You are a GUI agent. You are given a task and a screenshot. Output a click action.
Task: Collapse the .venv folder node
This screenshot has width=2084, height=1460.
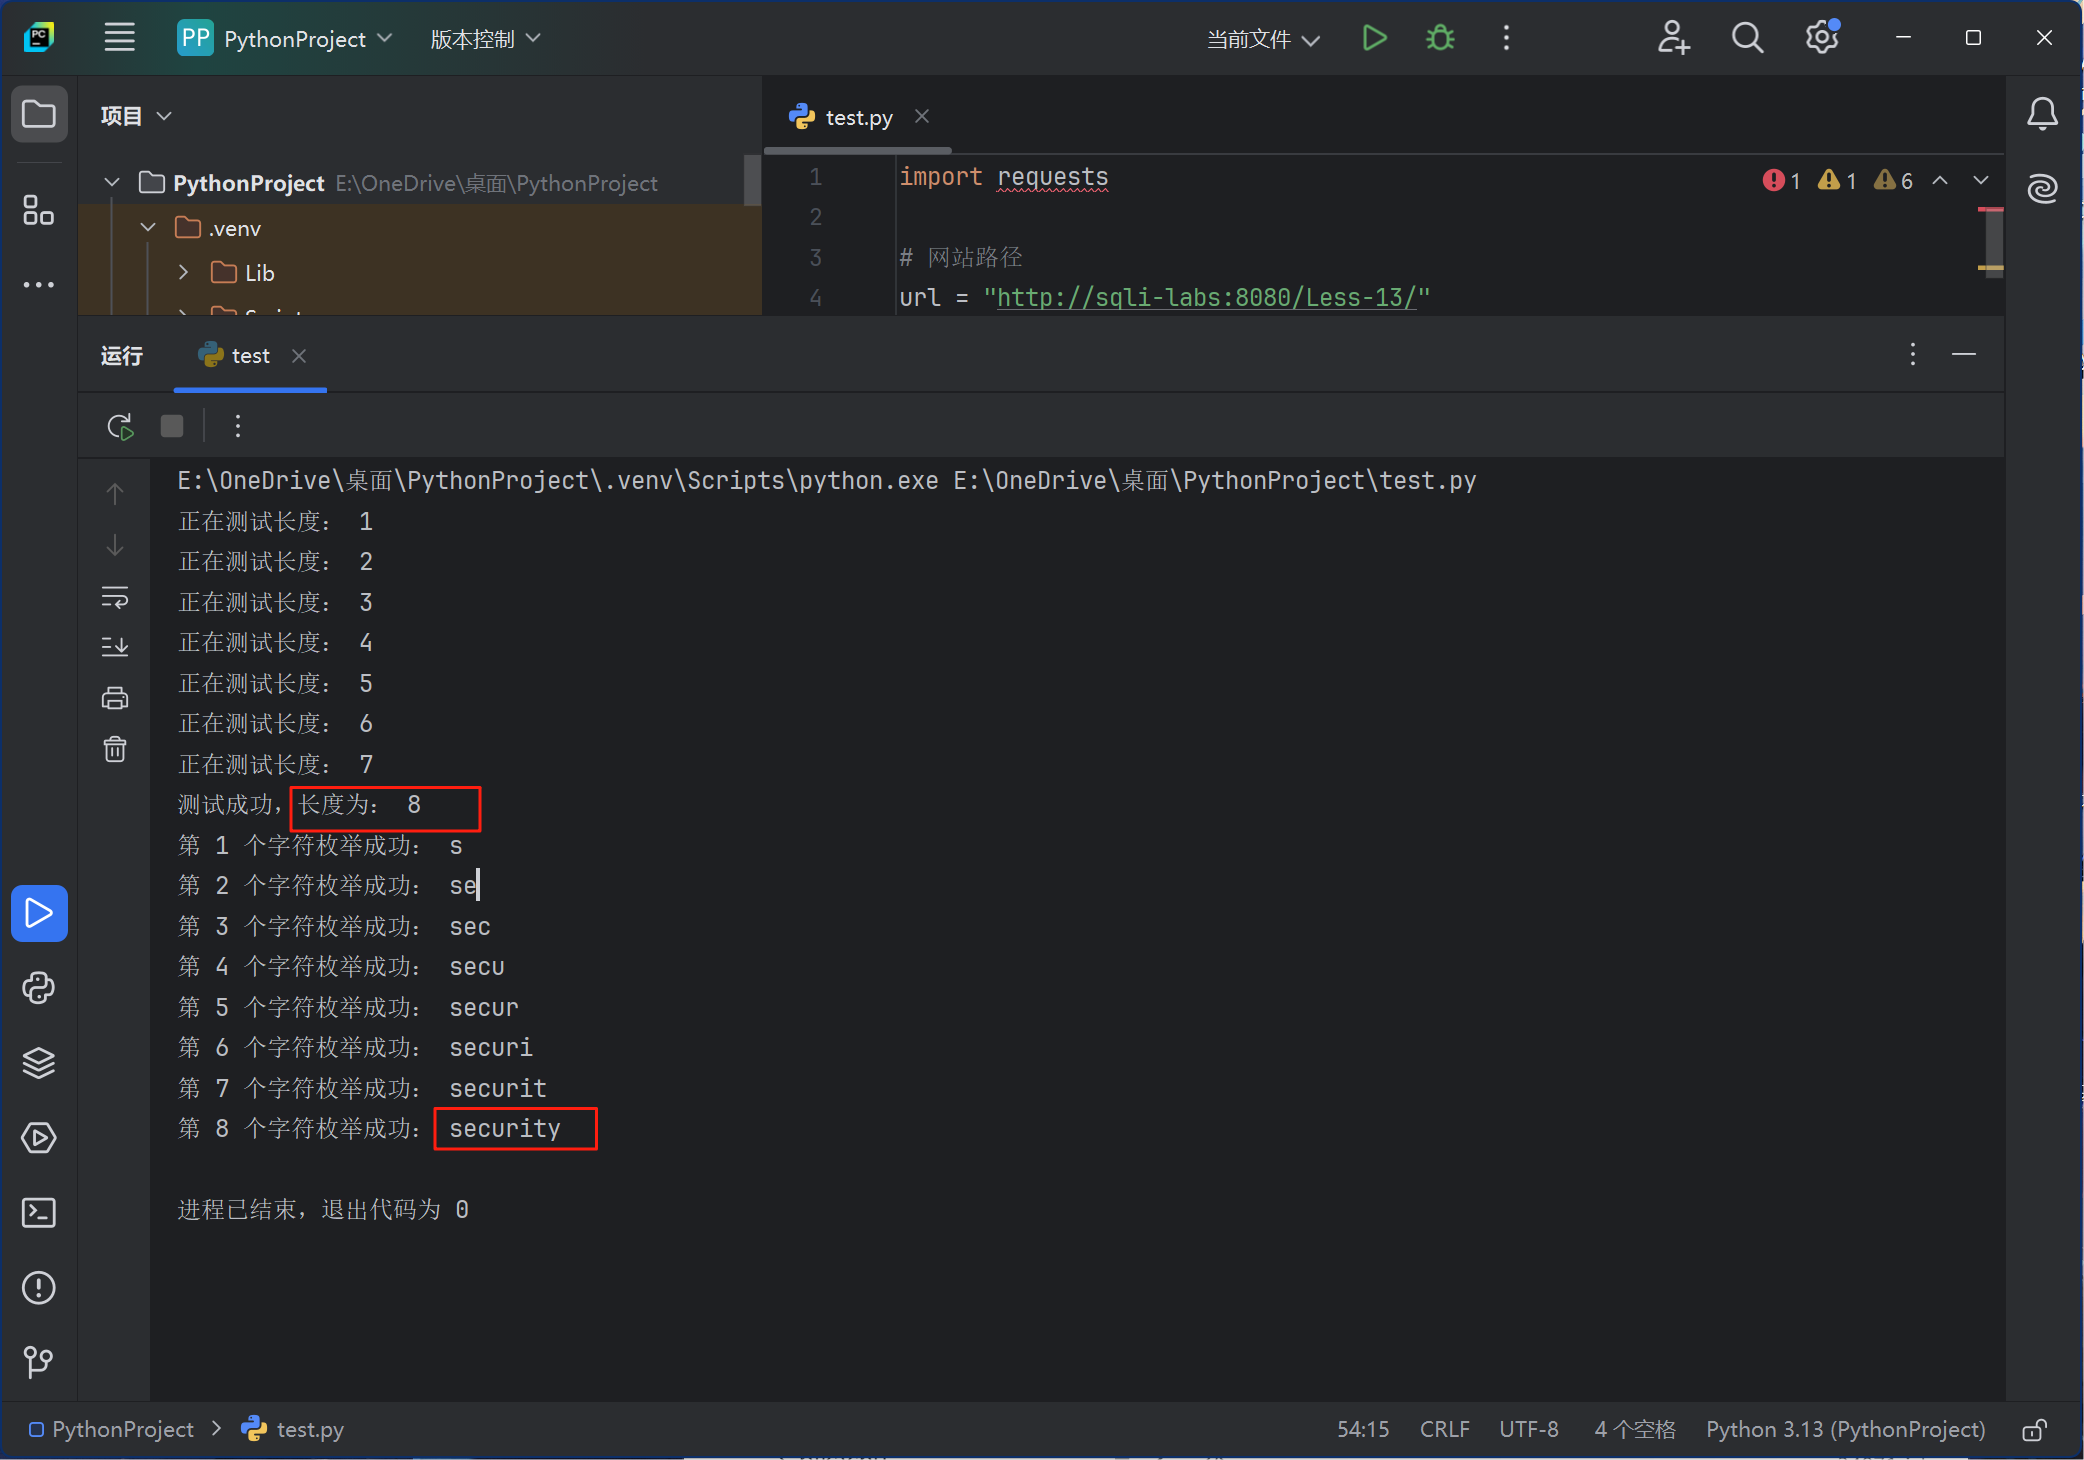click(x=148, y=228)
